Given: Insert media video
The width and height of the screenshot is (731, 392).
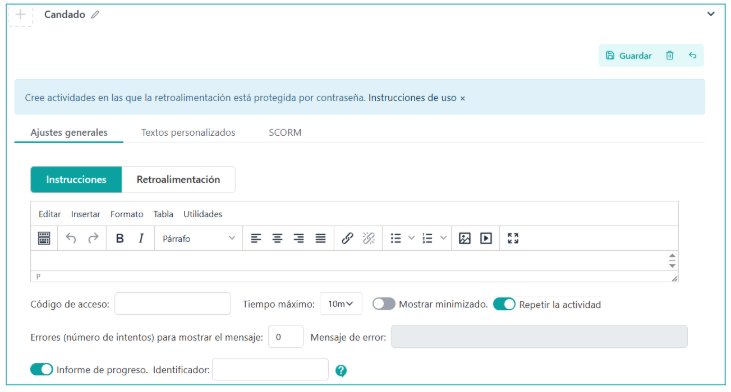Looking at the screenshot, I should tap(486, 238).
